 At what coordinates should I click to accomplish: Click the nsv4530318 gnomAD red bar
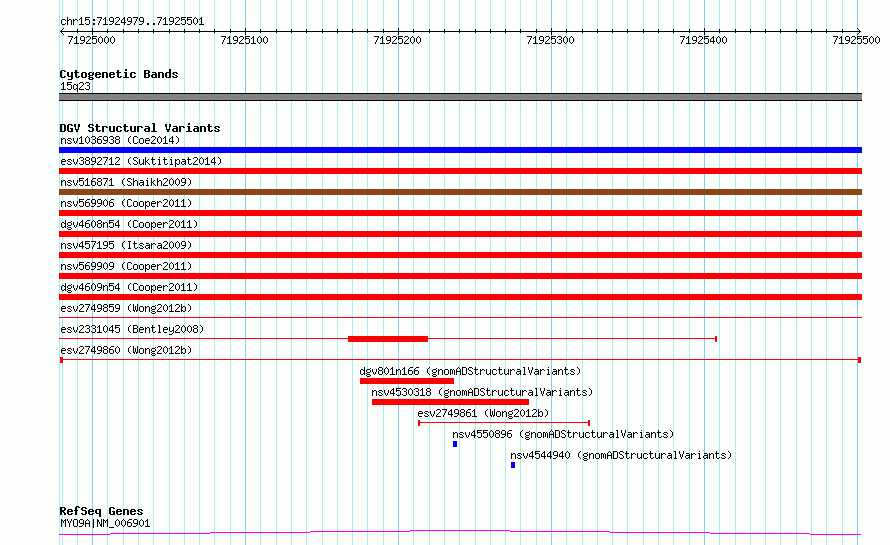coord(450,402)
